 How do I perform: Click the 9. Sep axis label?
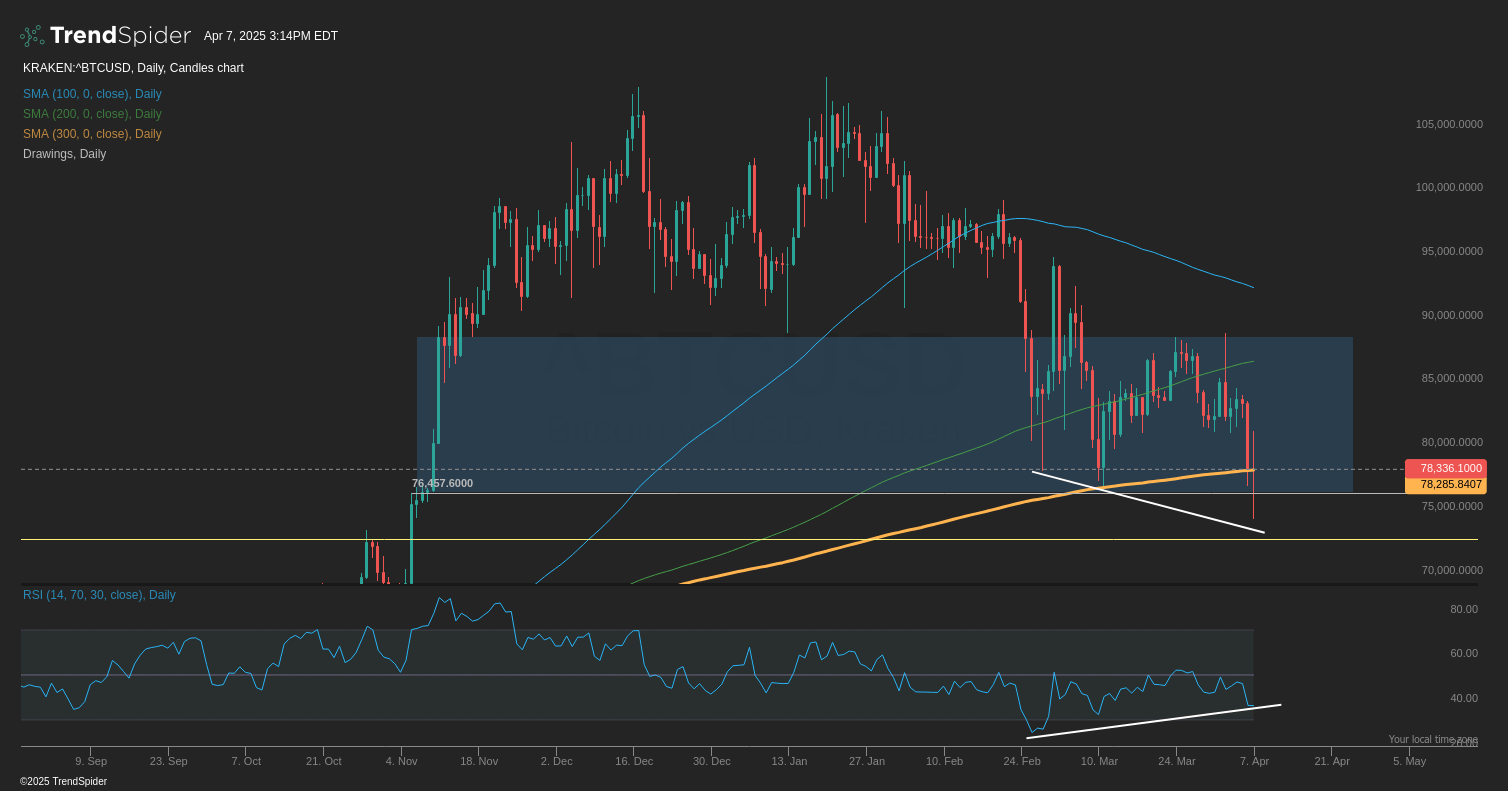90,761
